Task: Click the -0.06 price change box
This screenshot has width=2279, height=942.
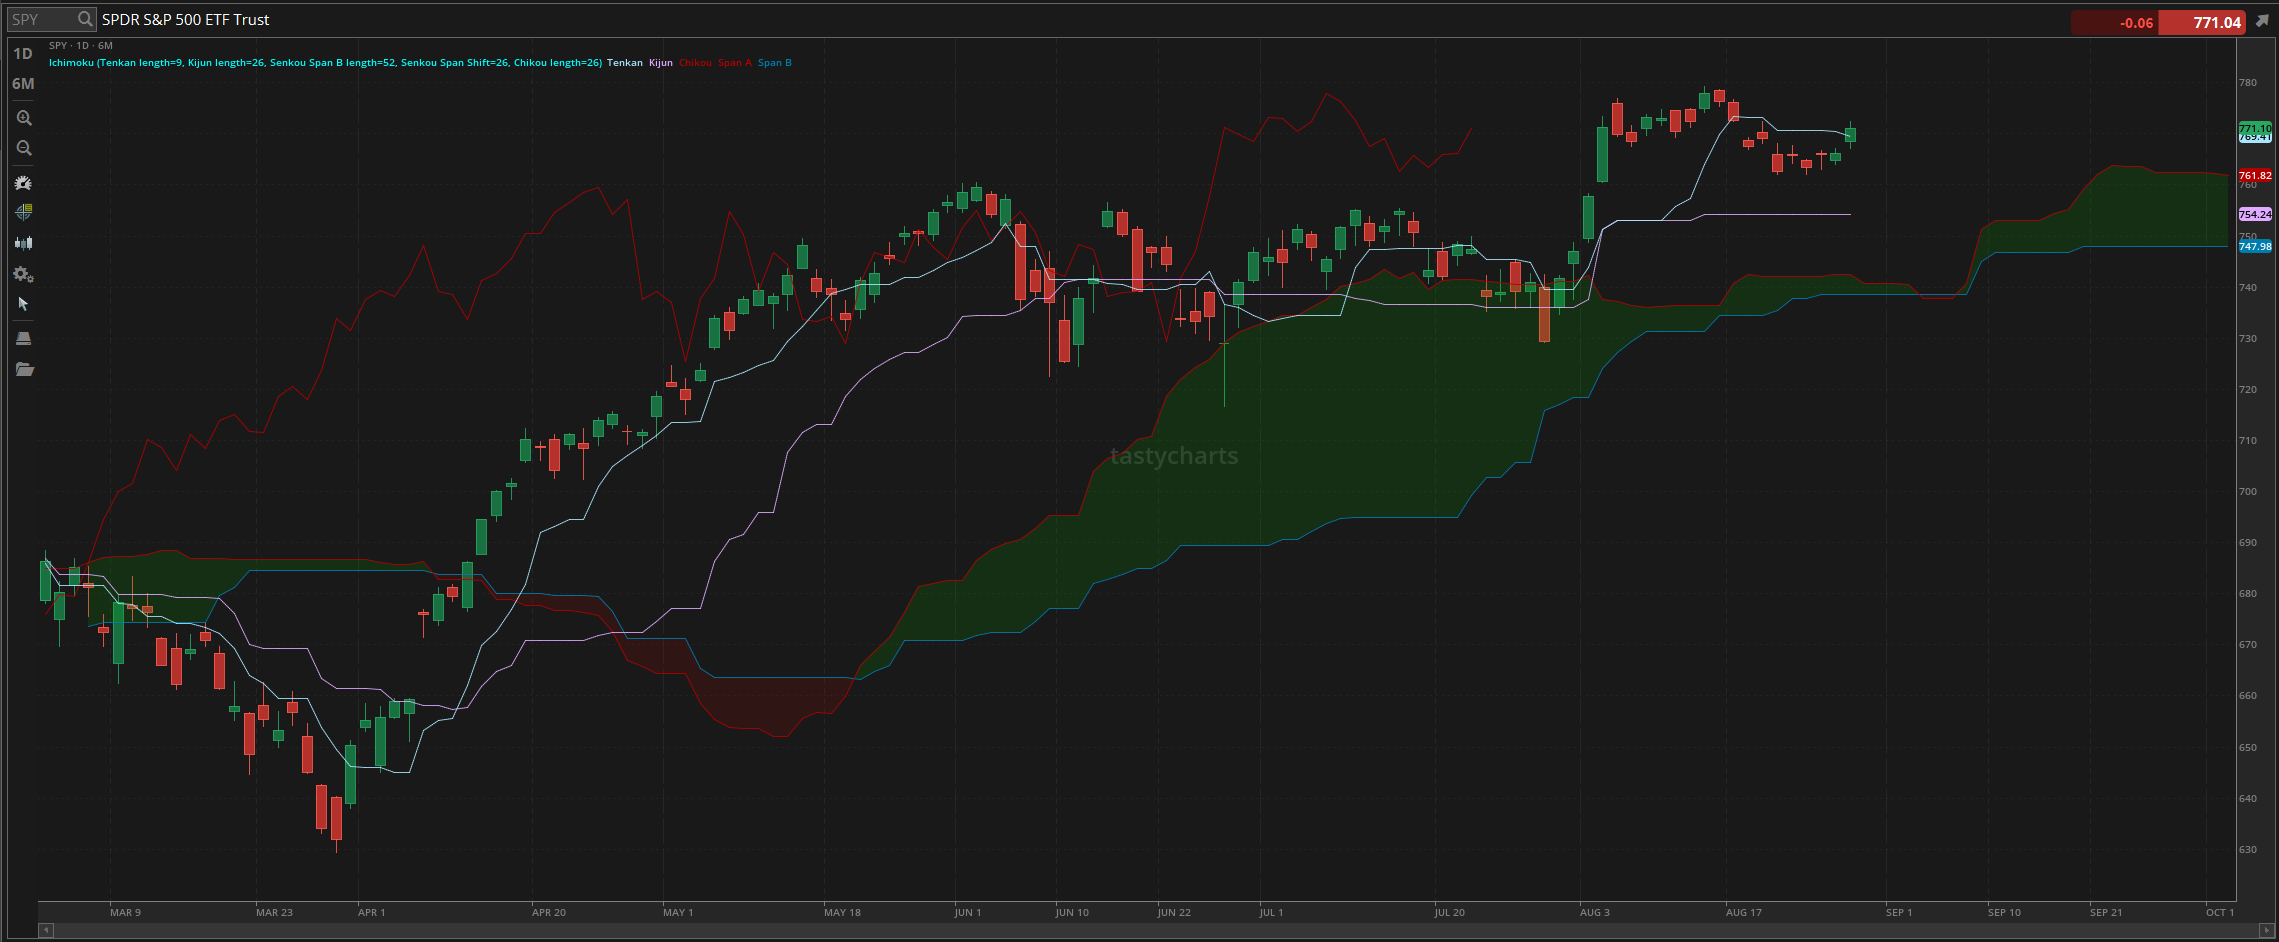Action: tap(2116, 22)
